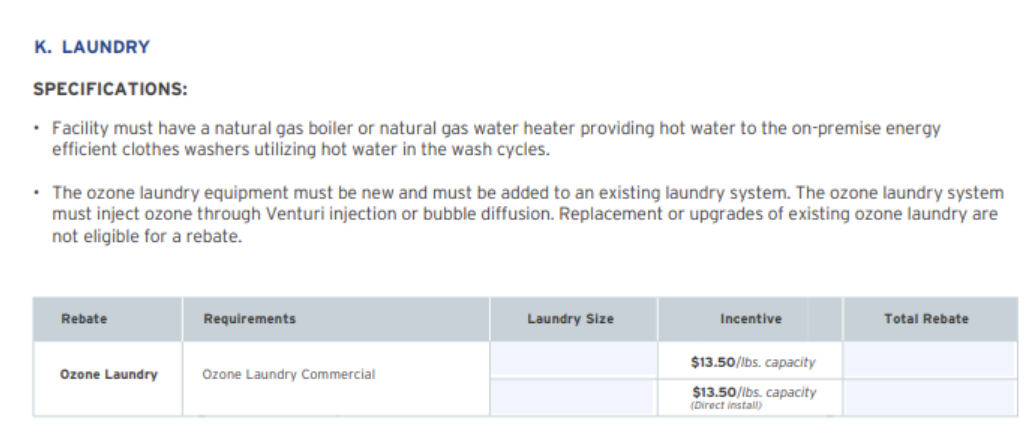Screen dimensions: 1036x446
Task: Click the (Direct install) note text
Action: (726, 406)
